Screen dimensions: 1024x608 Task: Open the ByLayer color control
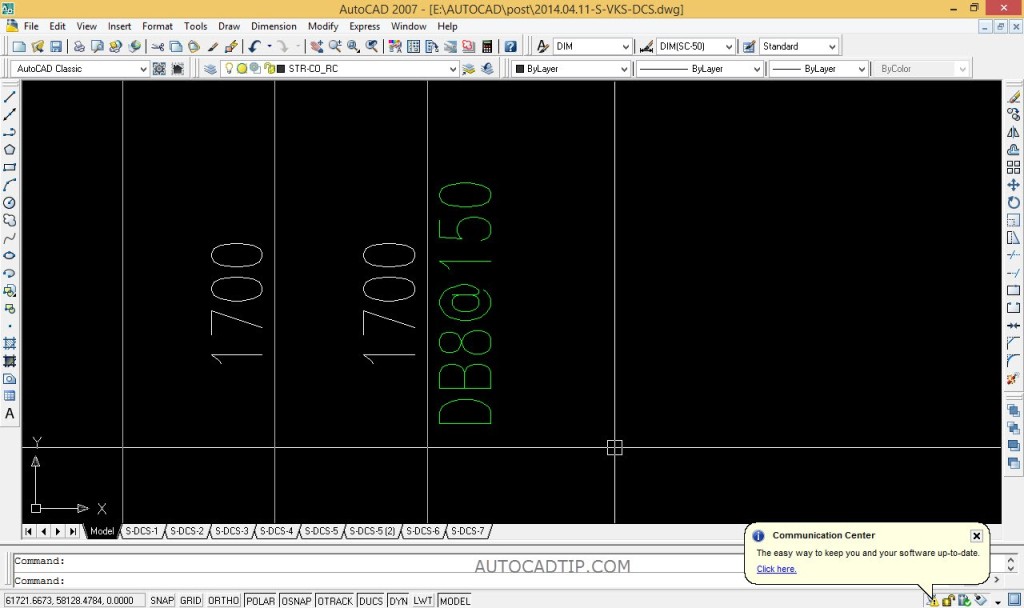625,68
